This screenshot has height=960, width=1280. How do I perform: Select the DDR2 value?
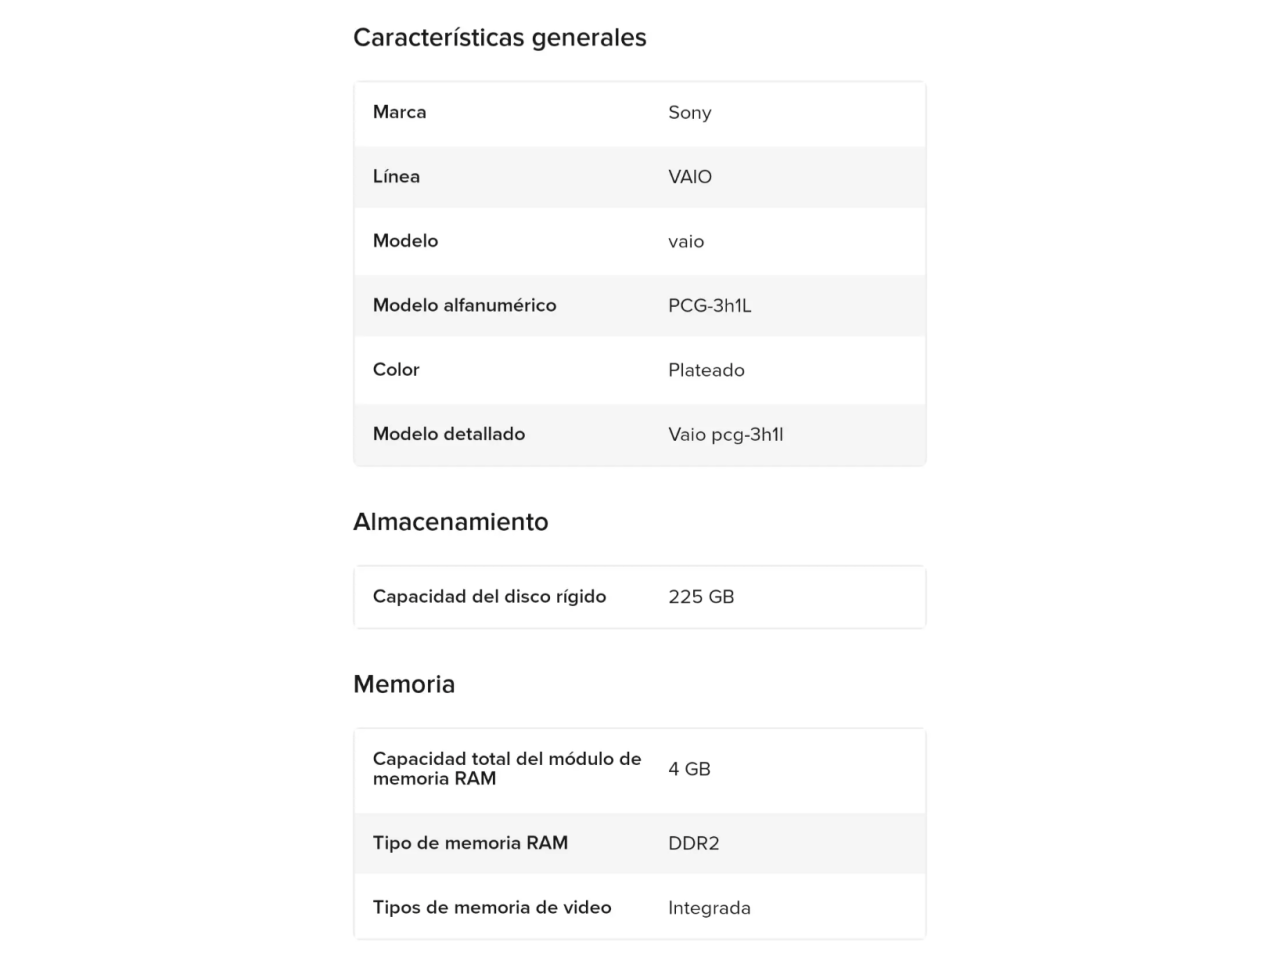693,844
